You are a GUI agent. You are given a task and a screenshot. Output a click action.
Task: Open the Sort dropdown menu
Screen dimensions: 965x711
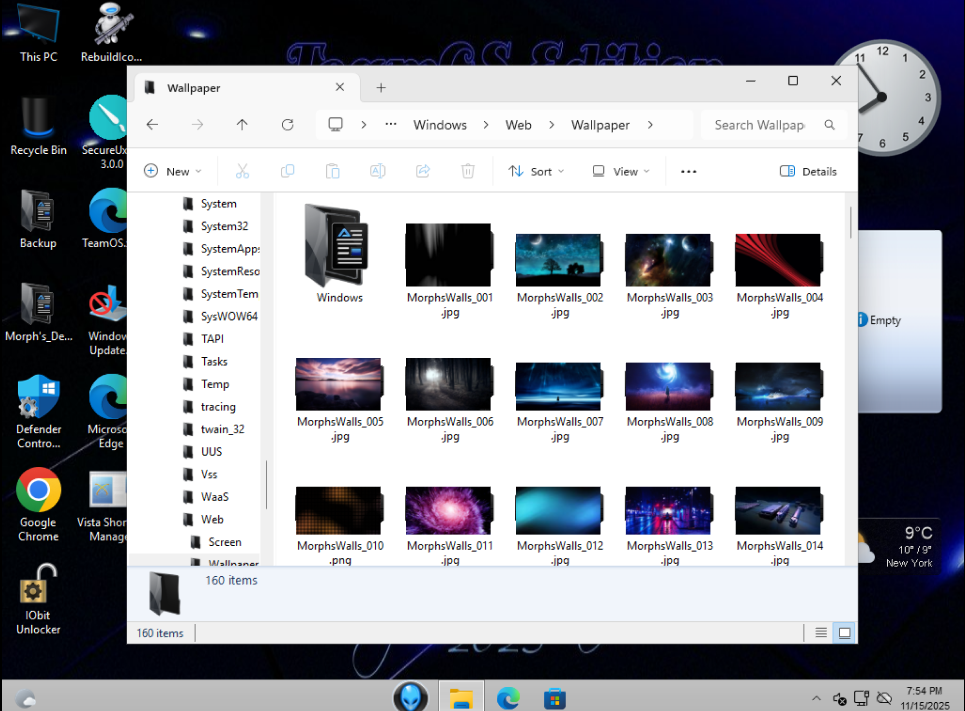[x=536, y=171]
